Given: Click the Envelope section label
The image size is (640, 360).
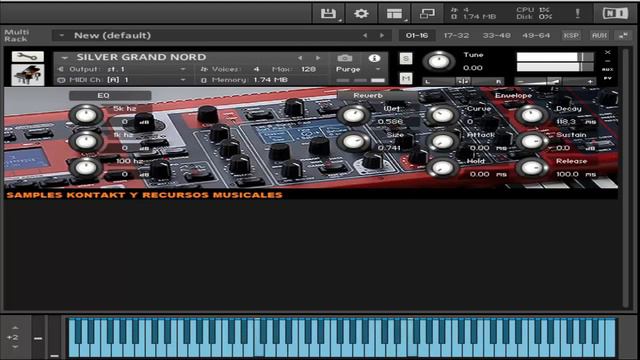Looking at the screenshot, I should (513, 96).
